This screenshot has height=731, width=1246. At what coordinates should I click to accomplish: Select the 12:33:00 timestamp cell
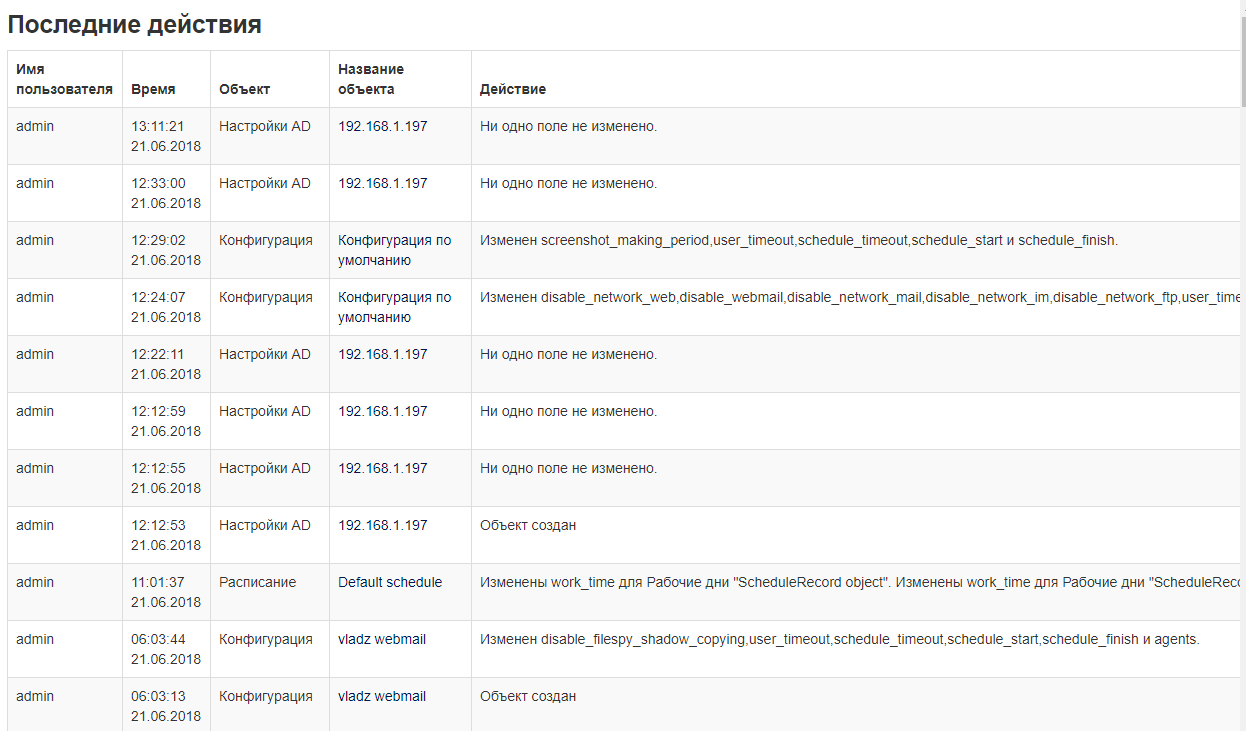tap(165, 193)
